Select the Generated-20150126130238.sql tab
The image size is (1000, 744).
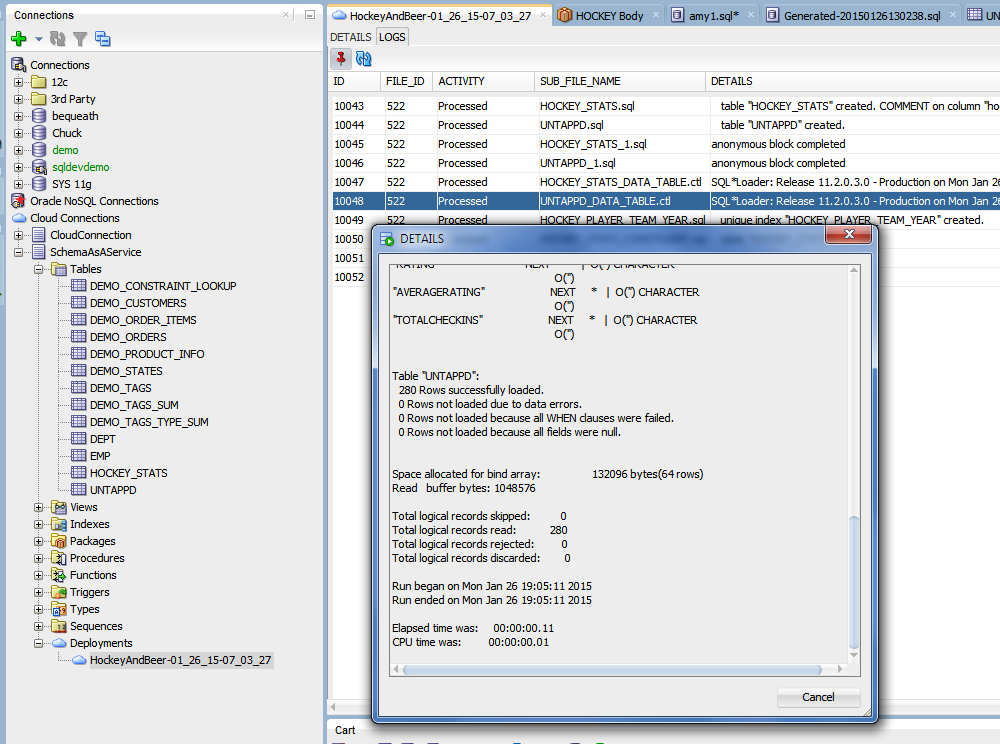862,16
